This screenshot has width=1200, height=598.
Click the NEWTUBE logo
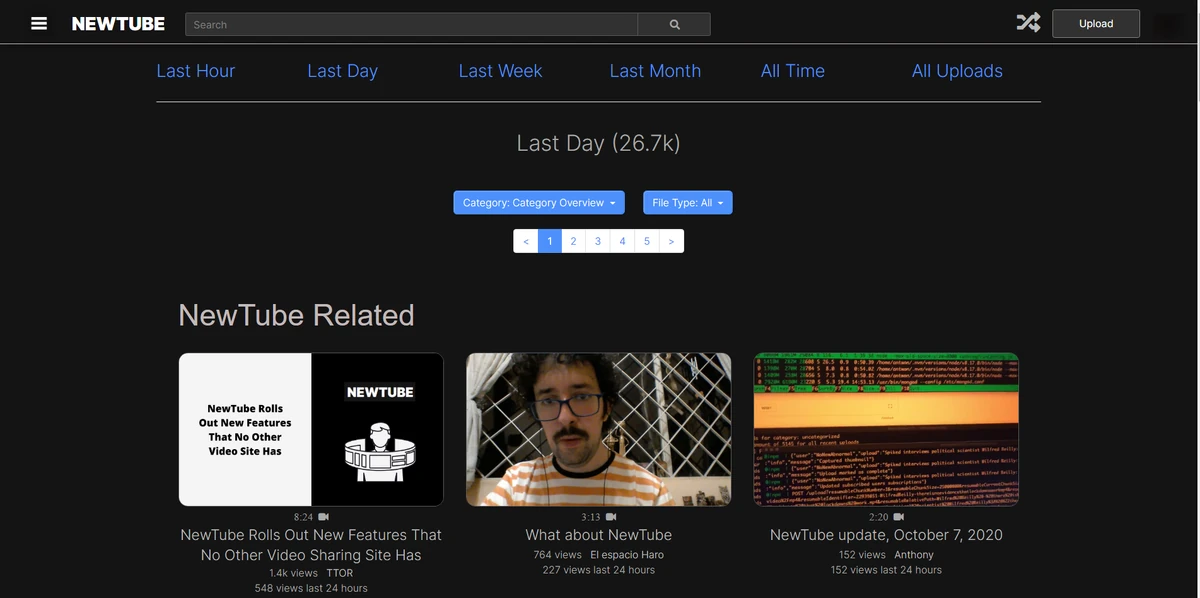pyautogui.click(x=117, y=23)
